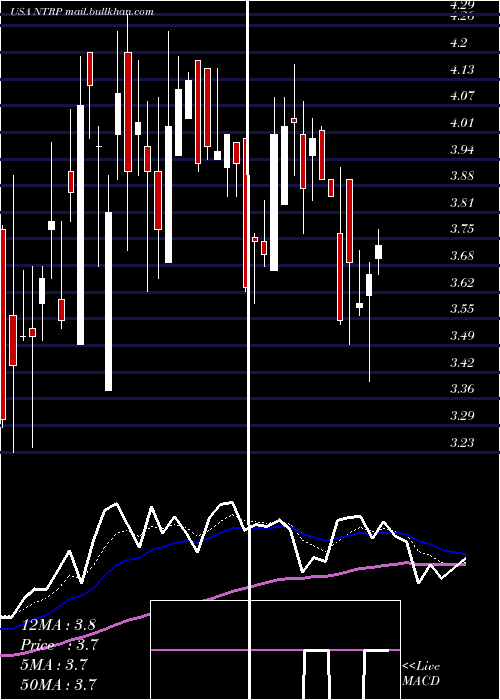Click the 3.75 price axis label
The image size is (500, 700).
click(x=462, y=229)
